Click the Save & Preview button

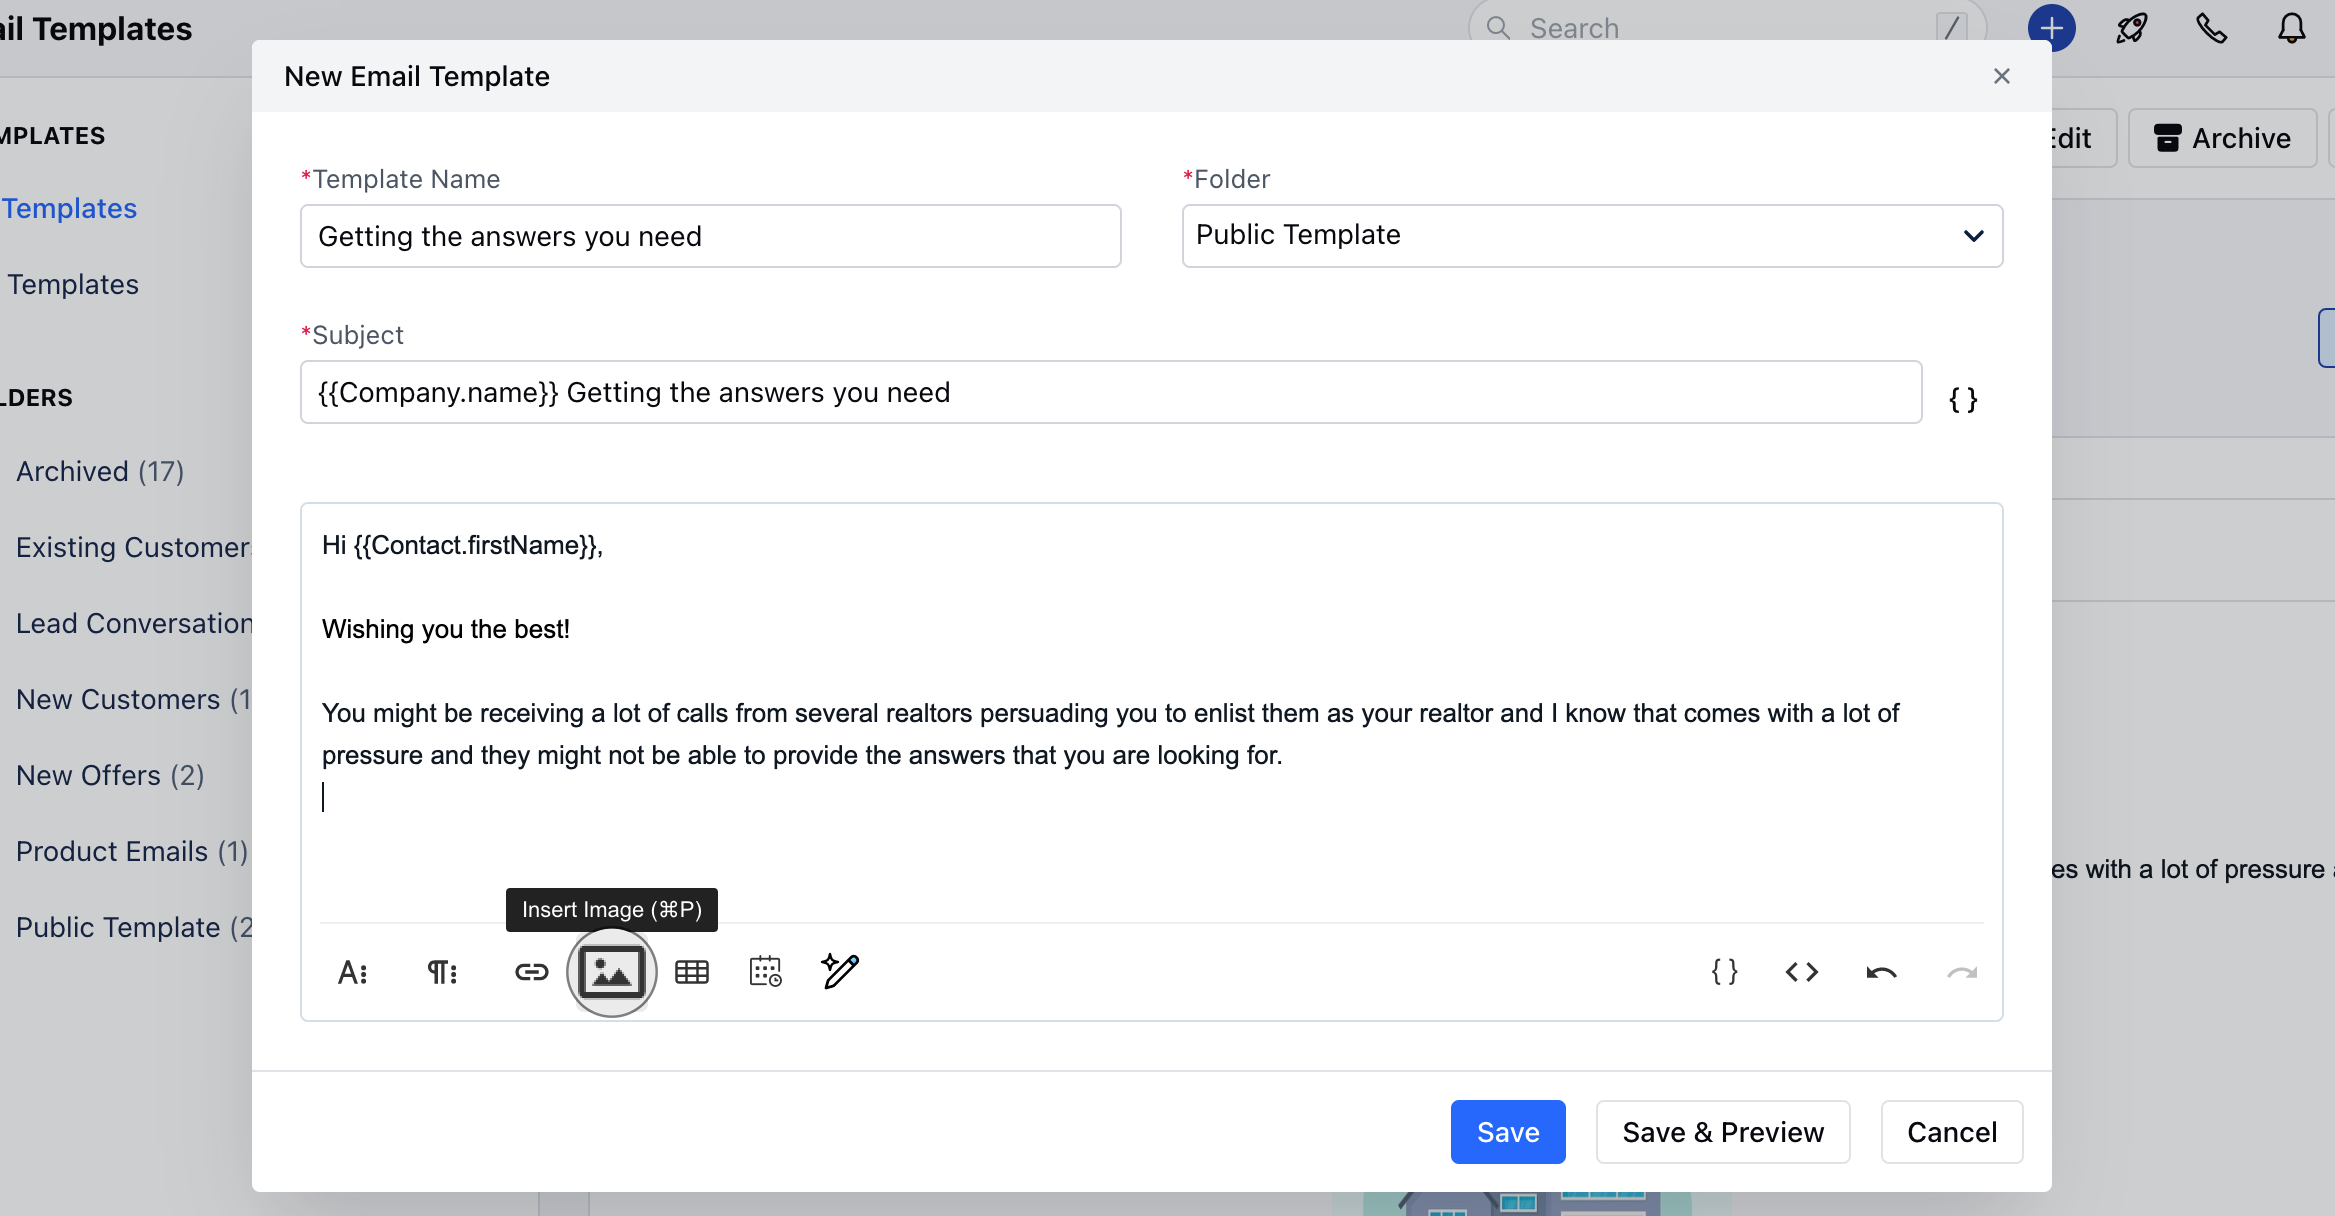click(x=1722, y=1132)
